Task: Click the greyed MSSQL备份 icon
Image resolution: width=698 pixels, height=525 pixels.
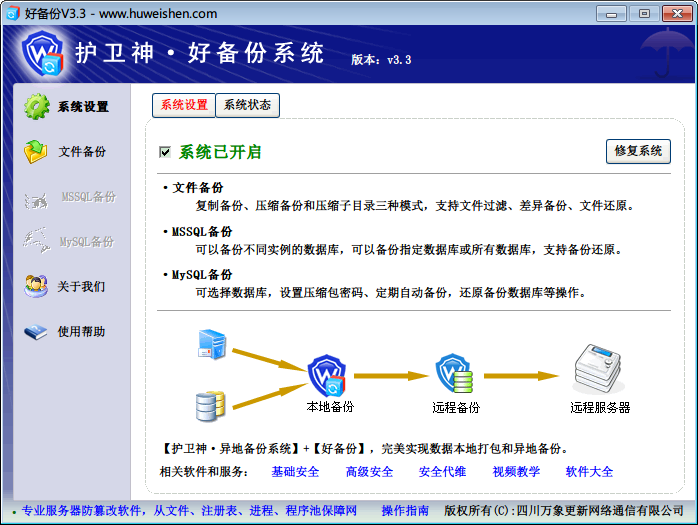Action: coord(36,200)
